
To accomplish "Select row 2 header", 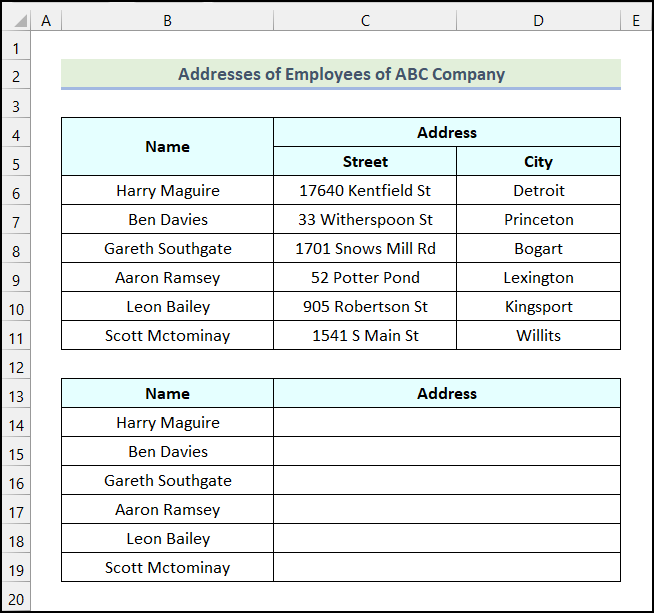I will point(16,76).
